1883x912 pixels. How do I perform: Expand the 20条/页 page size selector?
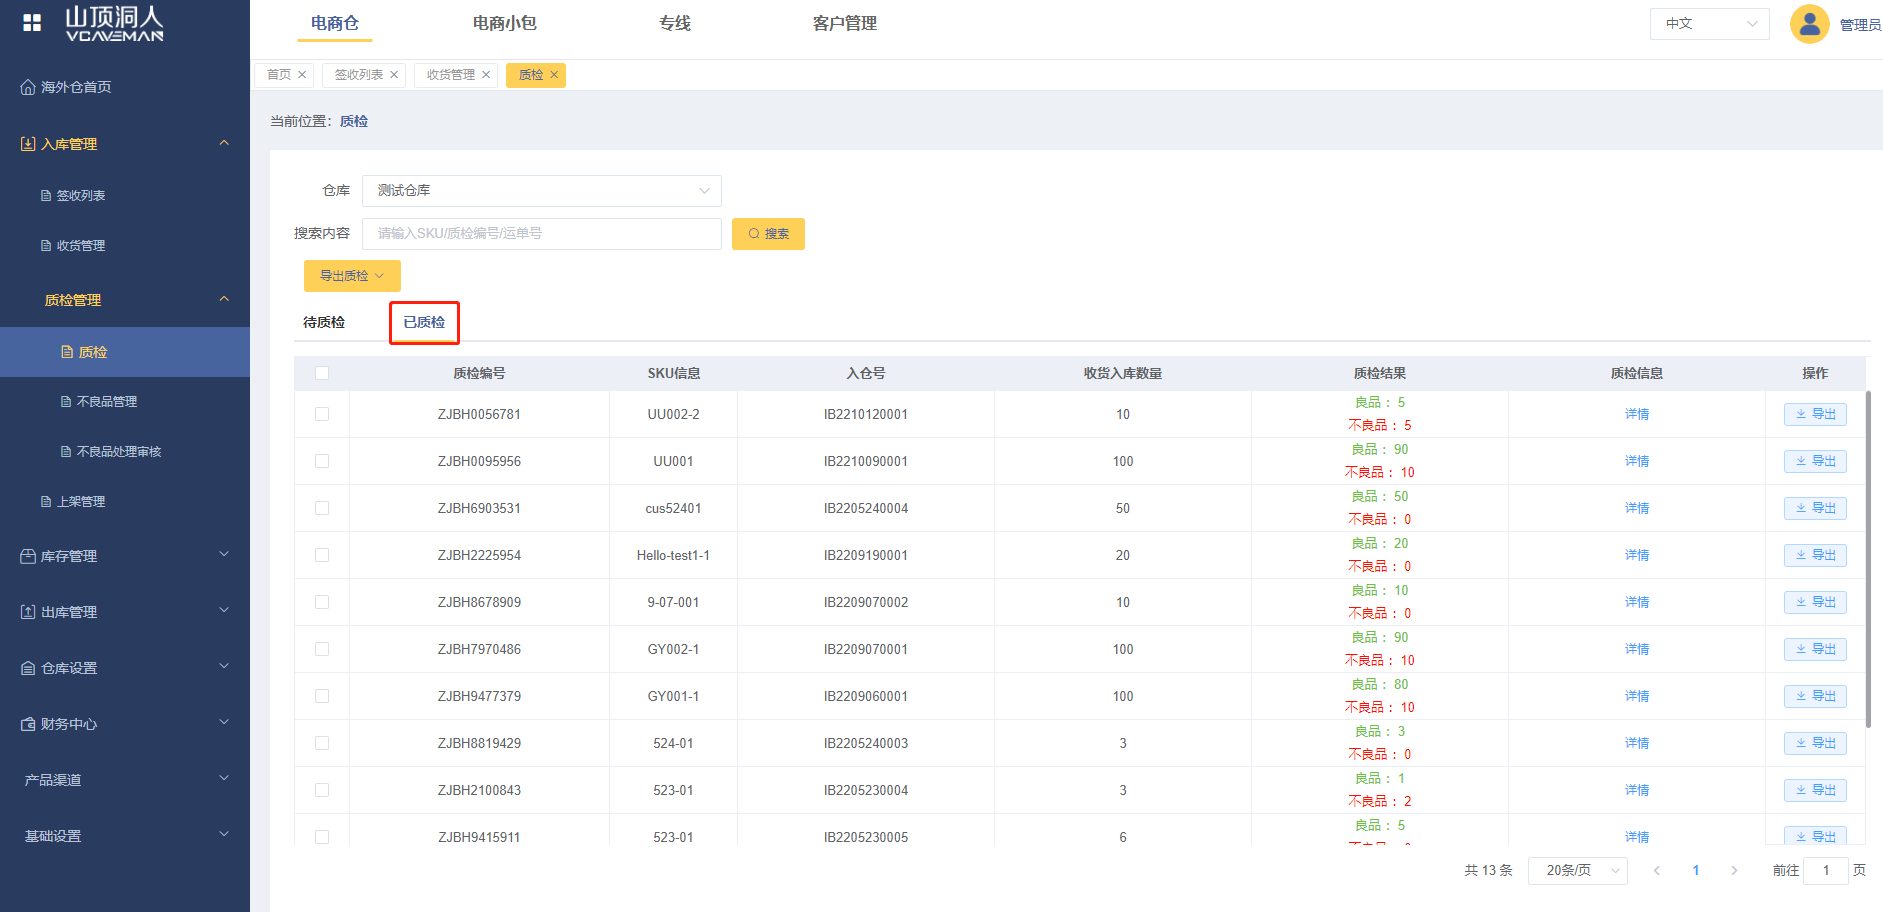pyautogui.click(x=1577, y=871)
